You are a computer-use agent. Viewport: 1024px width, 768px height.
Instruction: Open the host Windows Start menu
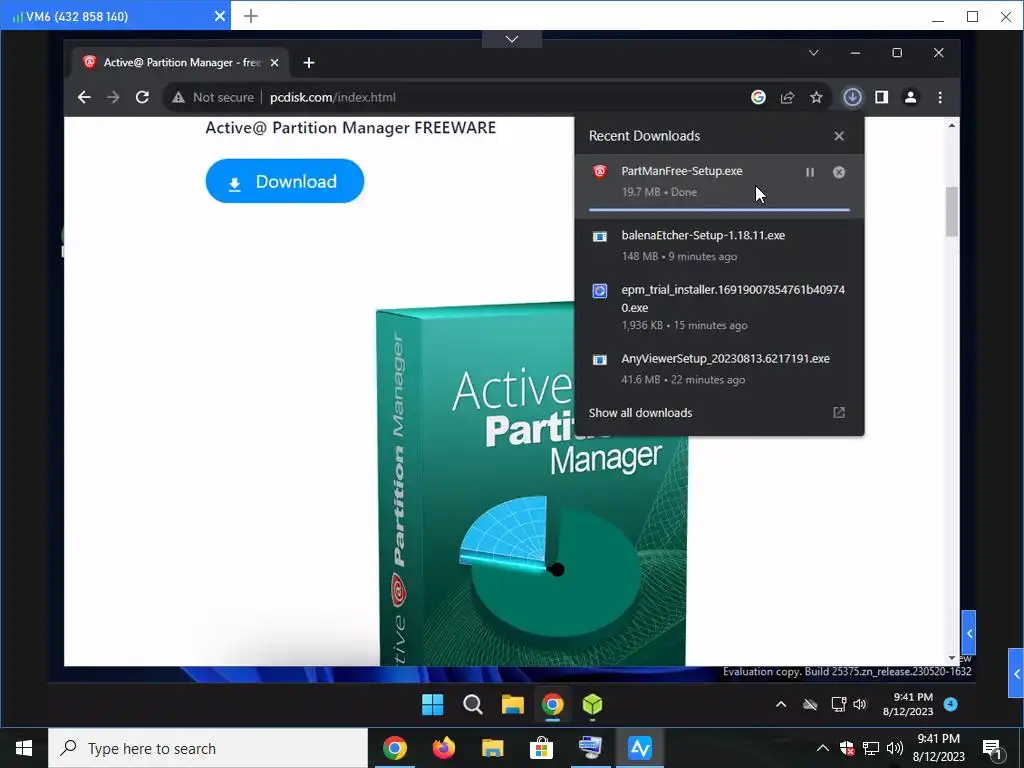pos(24,748)
